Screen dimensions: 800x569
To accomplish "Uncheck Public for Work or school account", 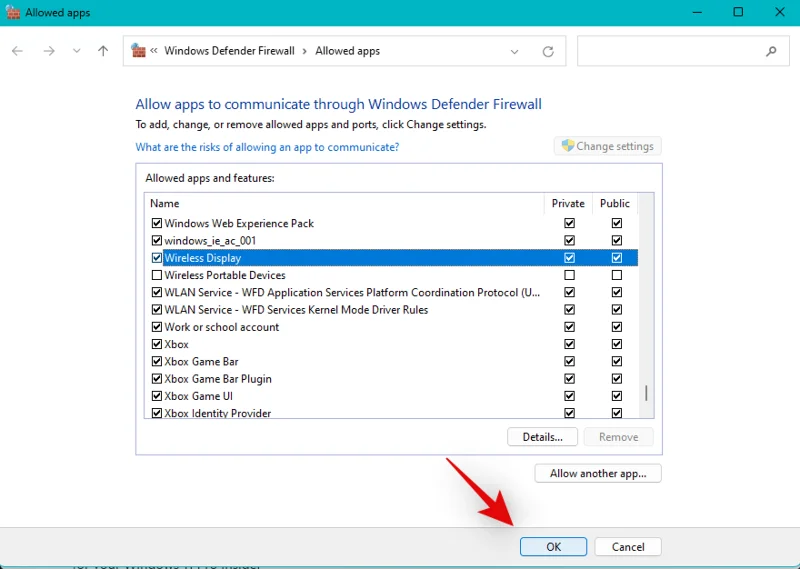I will (x=616, y=327).
